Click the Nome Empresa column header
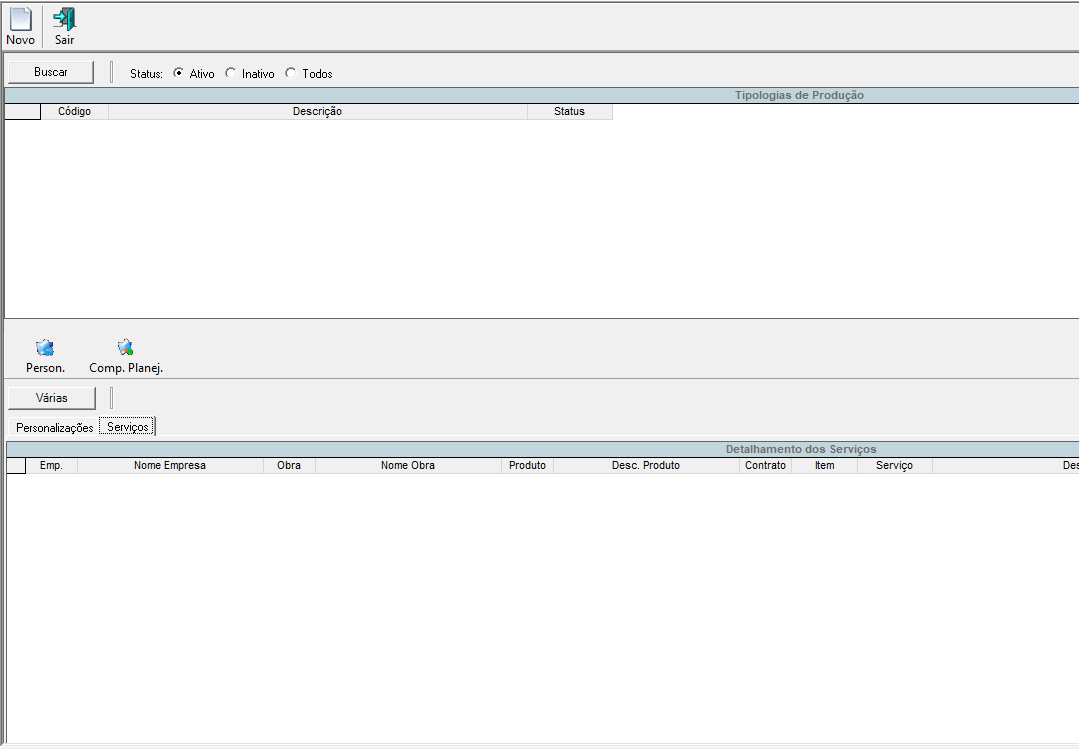The image size is (1079, 749). click(x=170, y=466)
